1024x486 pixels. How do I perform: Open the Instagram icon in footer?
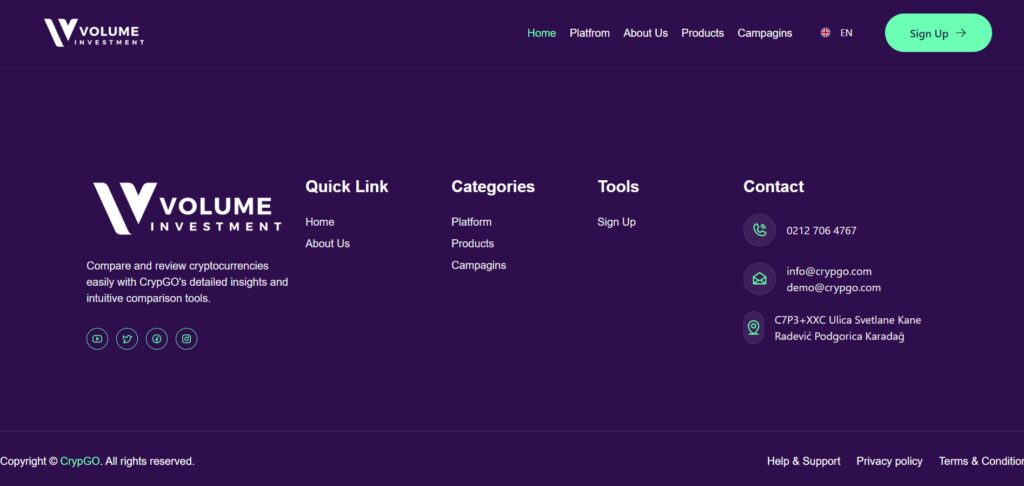pyautogui.click(x=186, y=339)
